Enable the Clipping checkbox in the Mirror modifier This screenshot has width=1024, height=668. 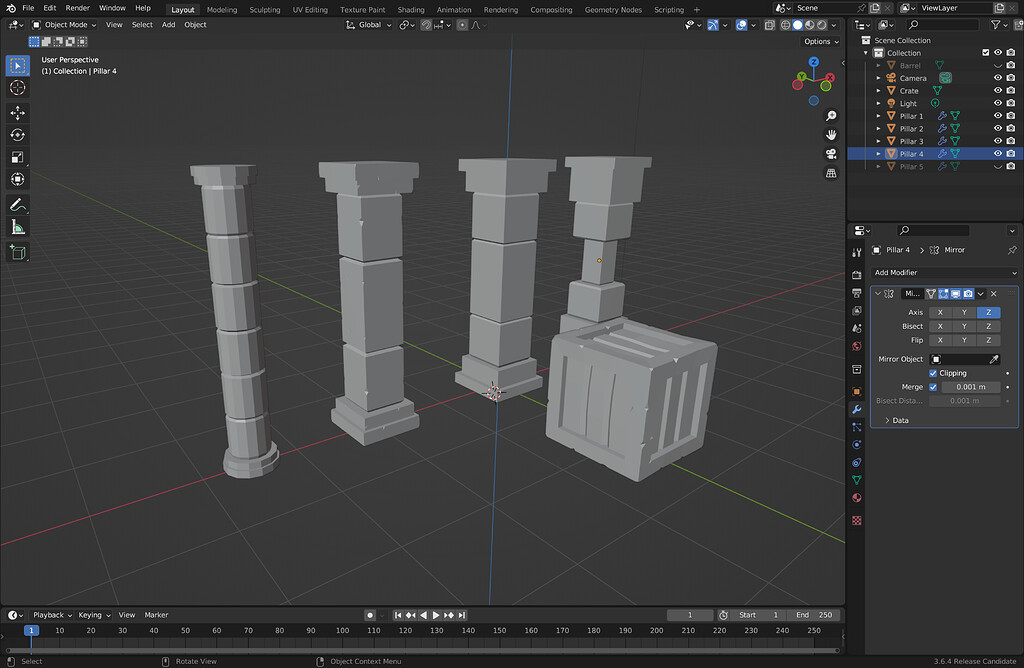(x=932, y=372)
